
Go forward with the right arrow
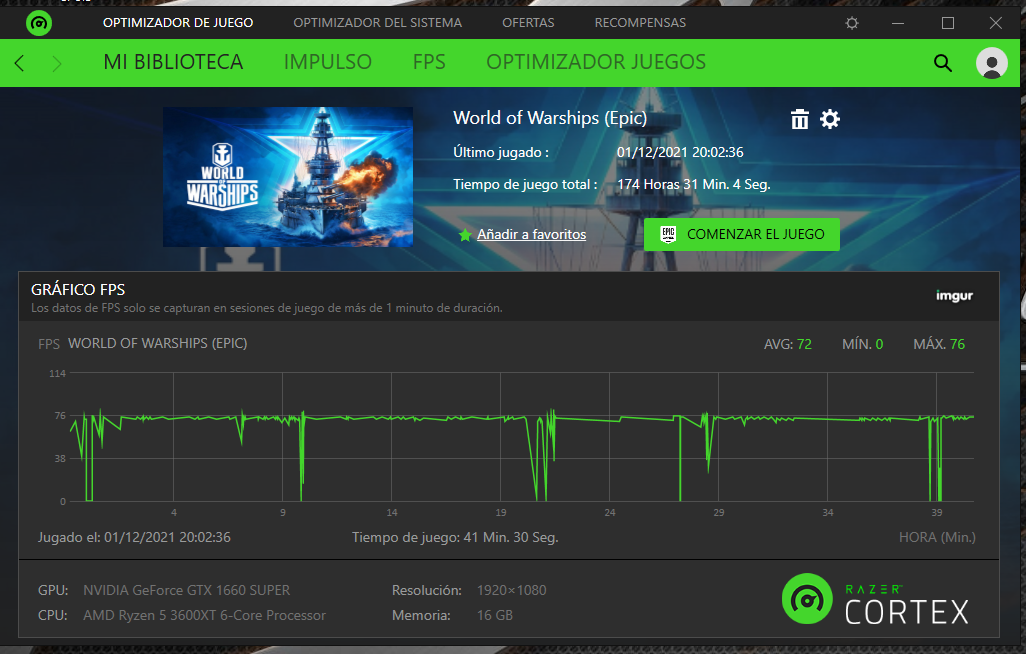click(57, 63)
